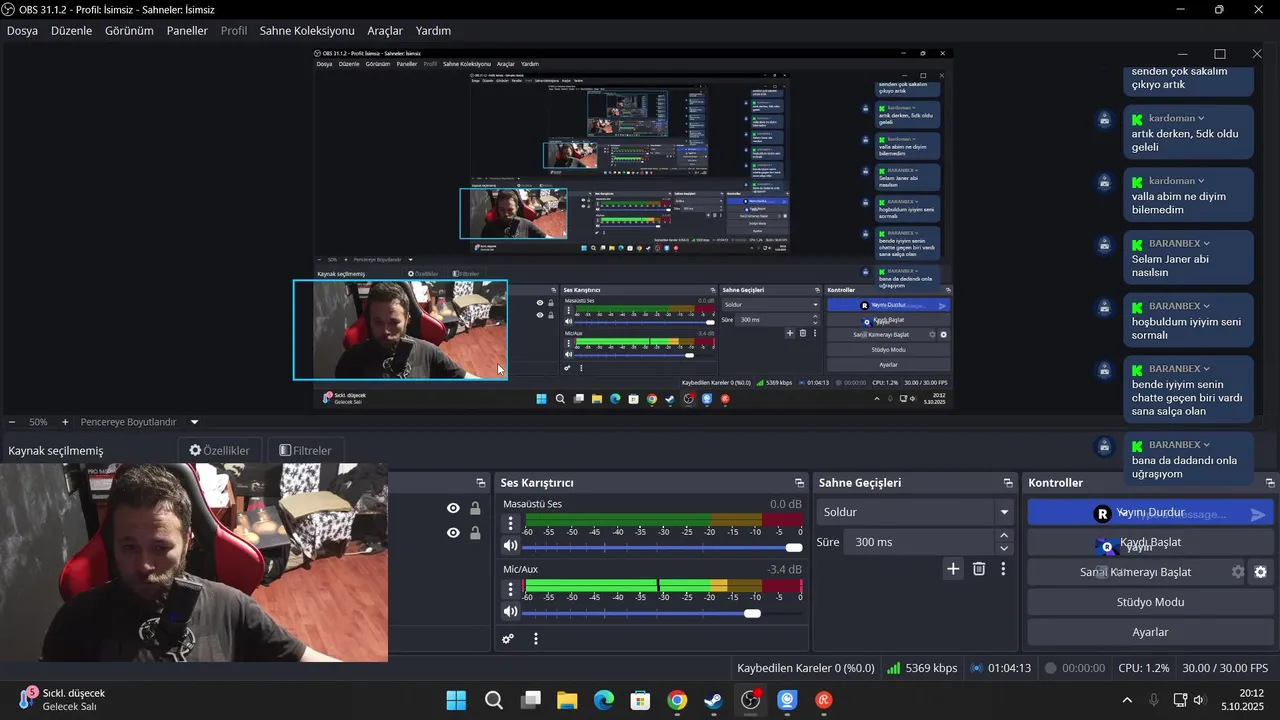Stop streaming with Yayını Durdur
1280x720 pixels.
pos(1150,512)
